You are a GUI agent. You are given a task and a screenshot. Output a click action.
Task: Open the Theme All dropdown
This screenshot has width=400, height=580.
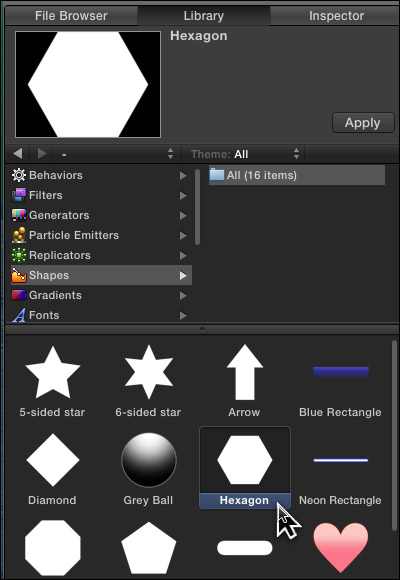244,154
